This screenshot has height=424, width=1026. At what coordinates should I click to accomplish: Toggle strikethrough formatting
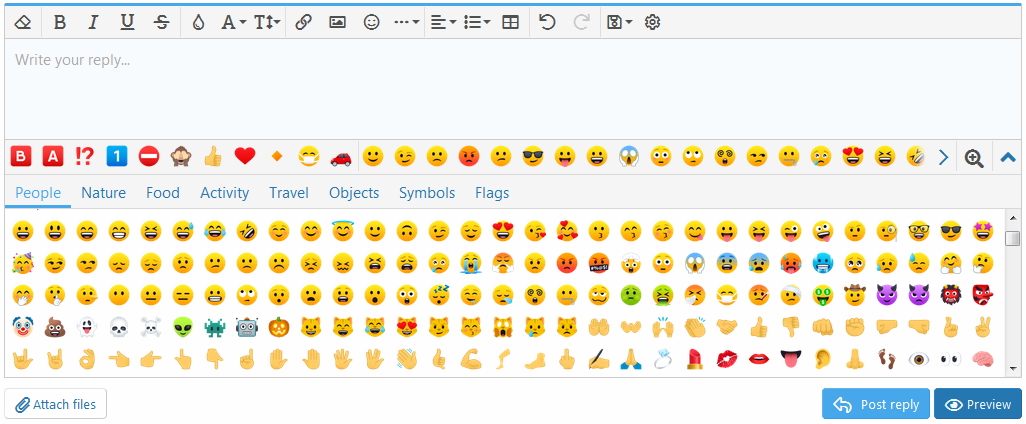161,21
